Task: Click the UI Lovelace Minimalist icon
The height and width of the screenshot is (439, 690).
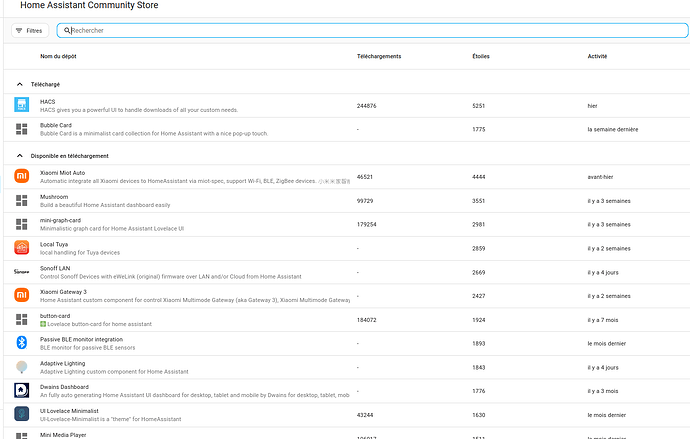Action: point(22,414)
